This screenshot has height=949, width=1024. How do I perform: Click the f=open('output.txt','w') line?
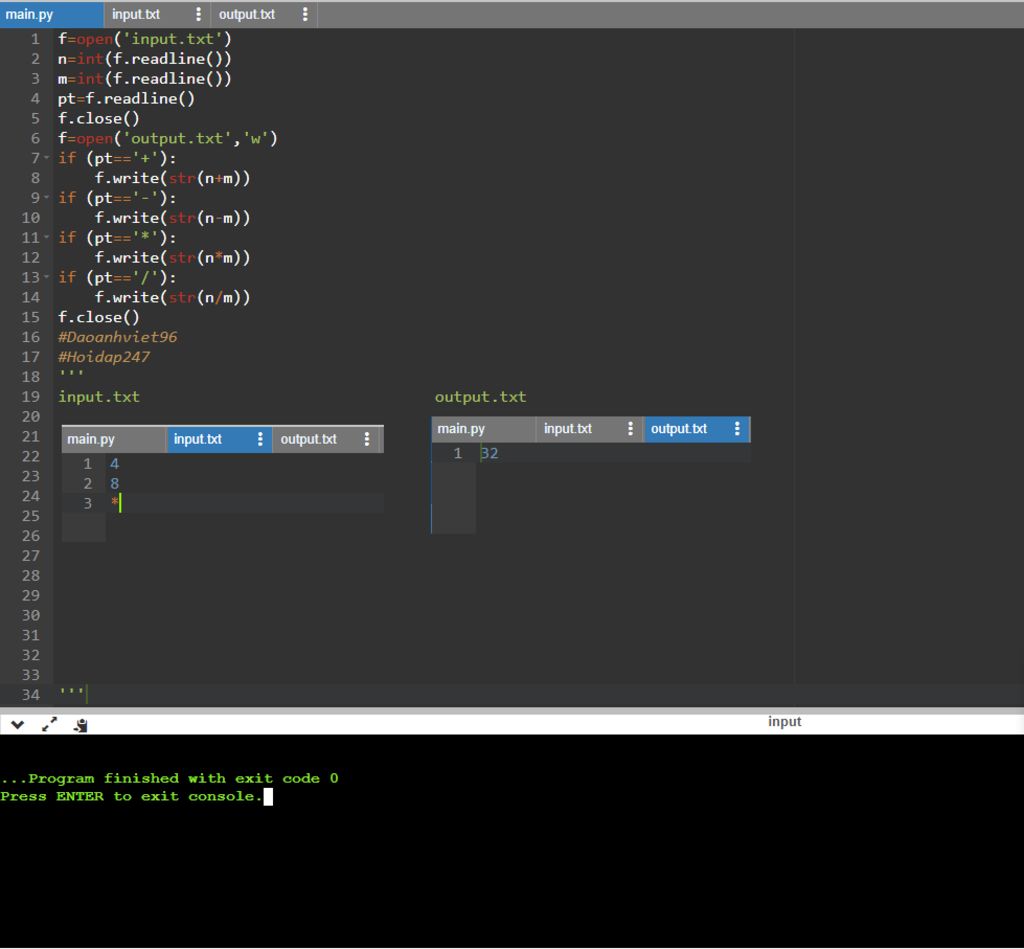[167, 138]
